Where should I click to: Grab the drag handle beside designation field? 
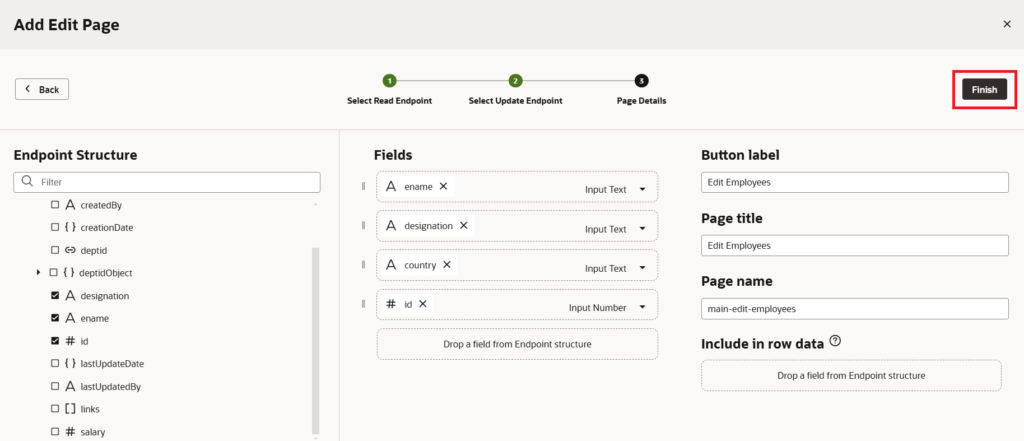tap(364, 225)
